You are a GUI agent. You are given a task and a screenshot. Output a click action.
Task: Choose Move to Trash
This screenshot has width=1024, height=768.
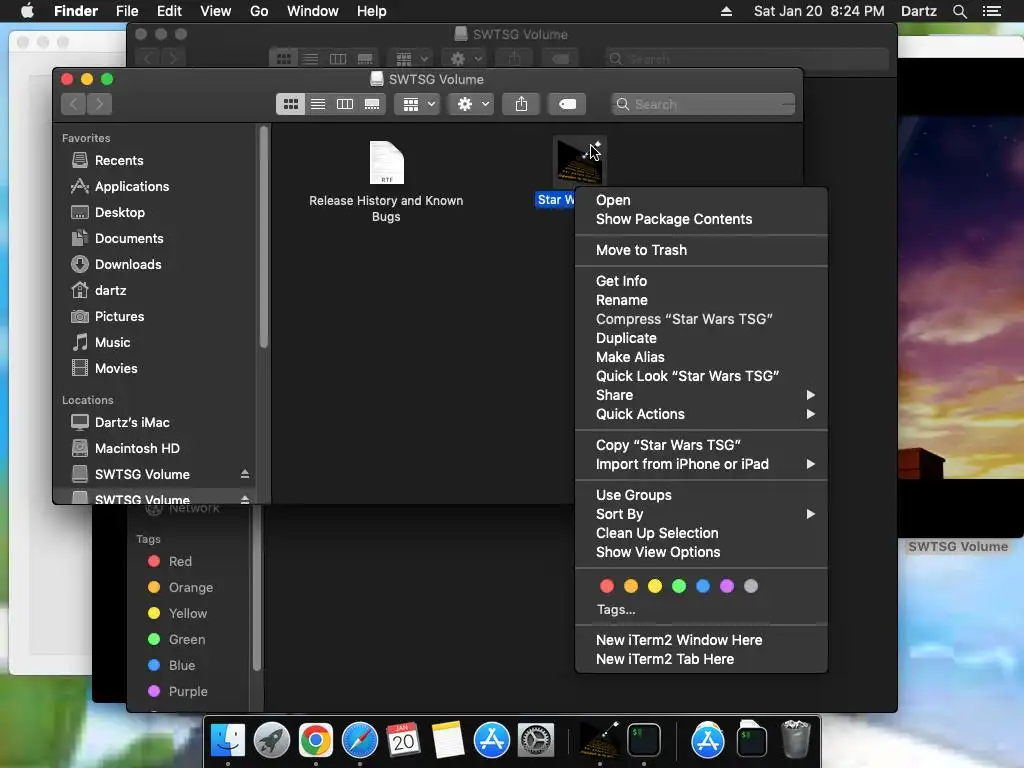701,250
